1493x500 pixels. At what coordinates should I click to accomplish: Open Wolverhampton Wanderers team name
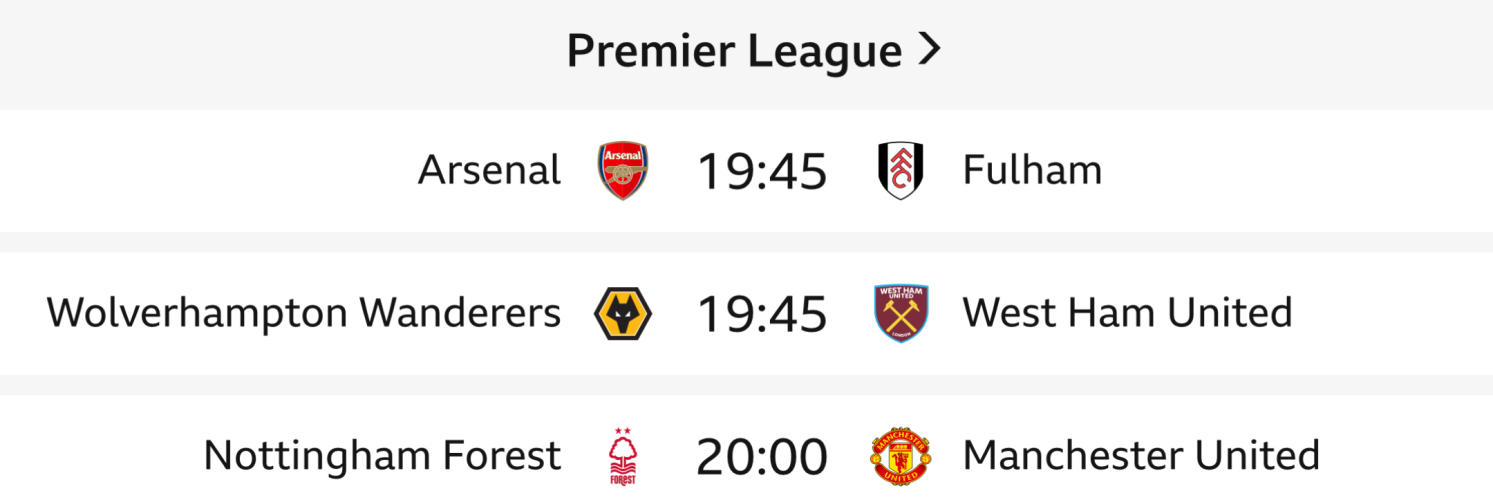(x=303, y=314)
